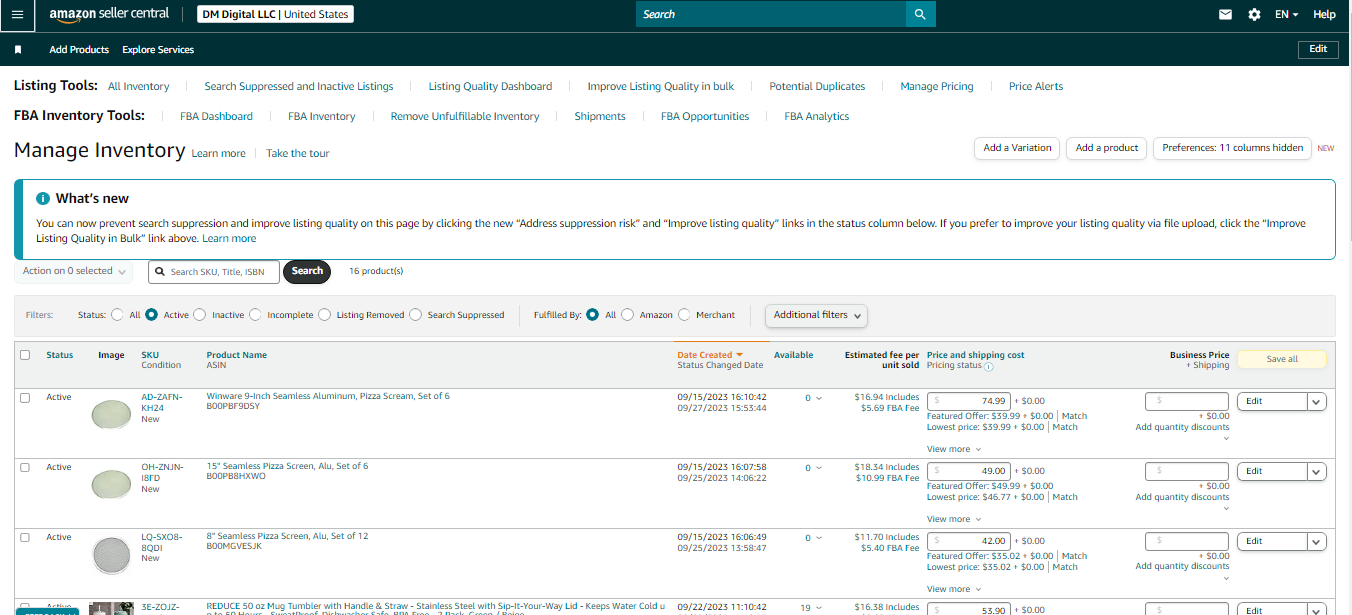
Task: Select Fulfilled By Amazon radio button
Action: coord(628,315)
